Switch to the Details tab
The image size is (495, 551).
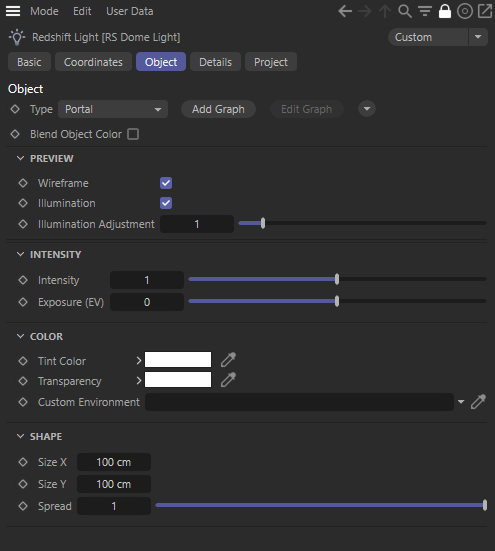215,62
